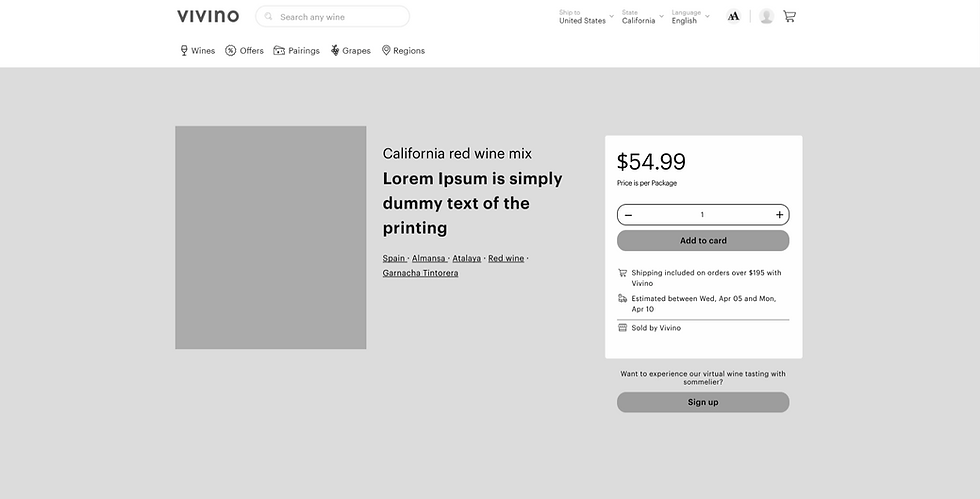
Task: Open the Offers menu item
Action: pyautogui.click(x=244, y=51)
